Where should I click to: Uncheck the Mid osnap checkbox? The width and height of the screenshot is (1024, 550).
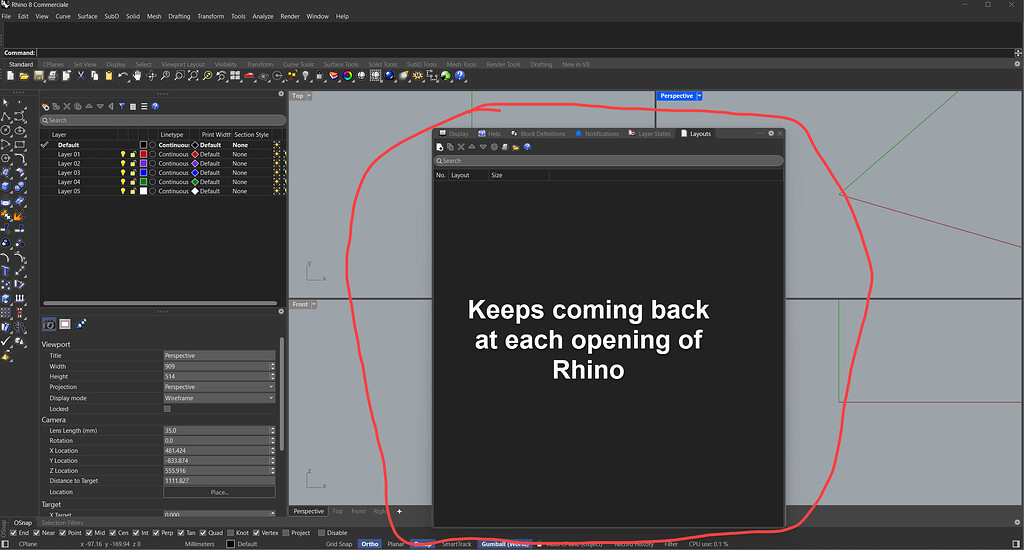click(x=89, y=533)
